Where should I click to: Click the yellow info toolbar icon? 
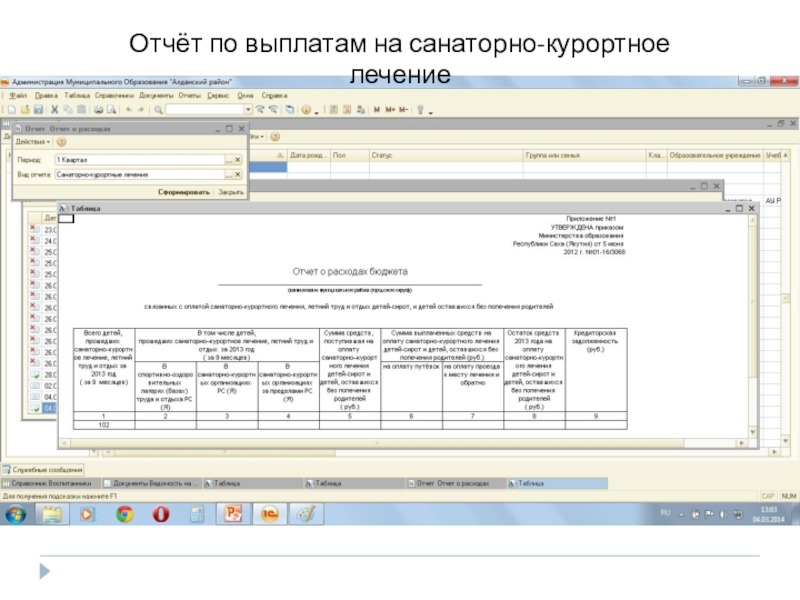pyautogui.click(x=306, y=110)
